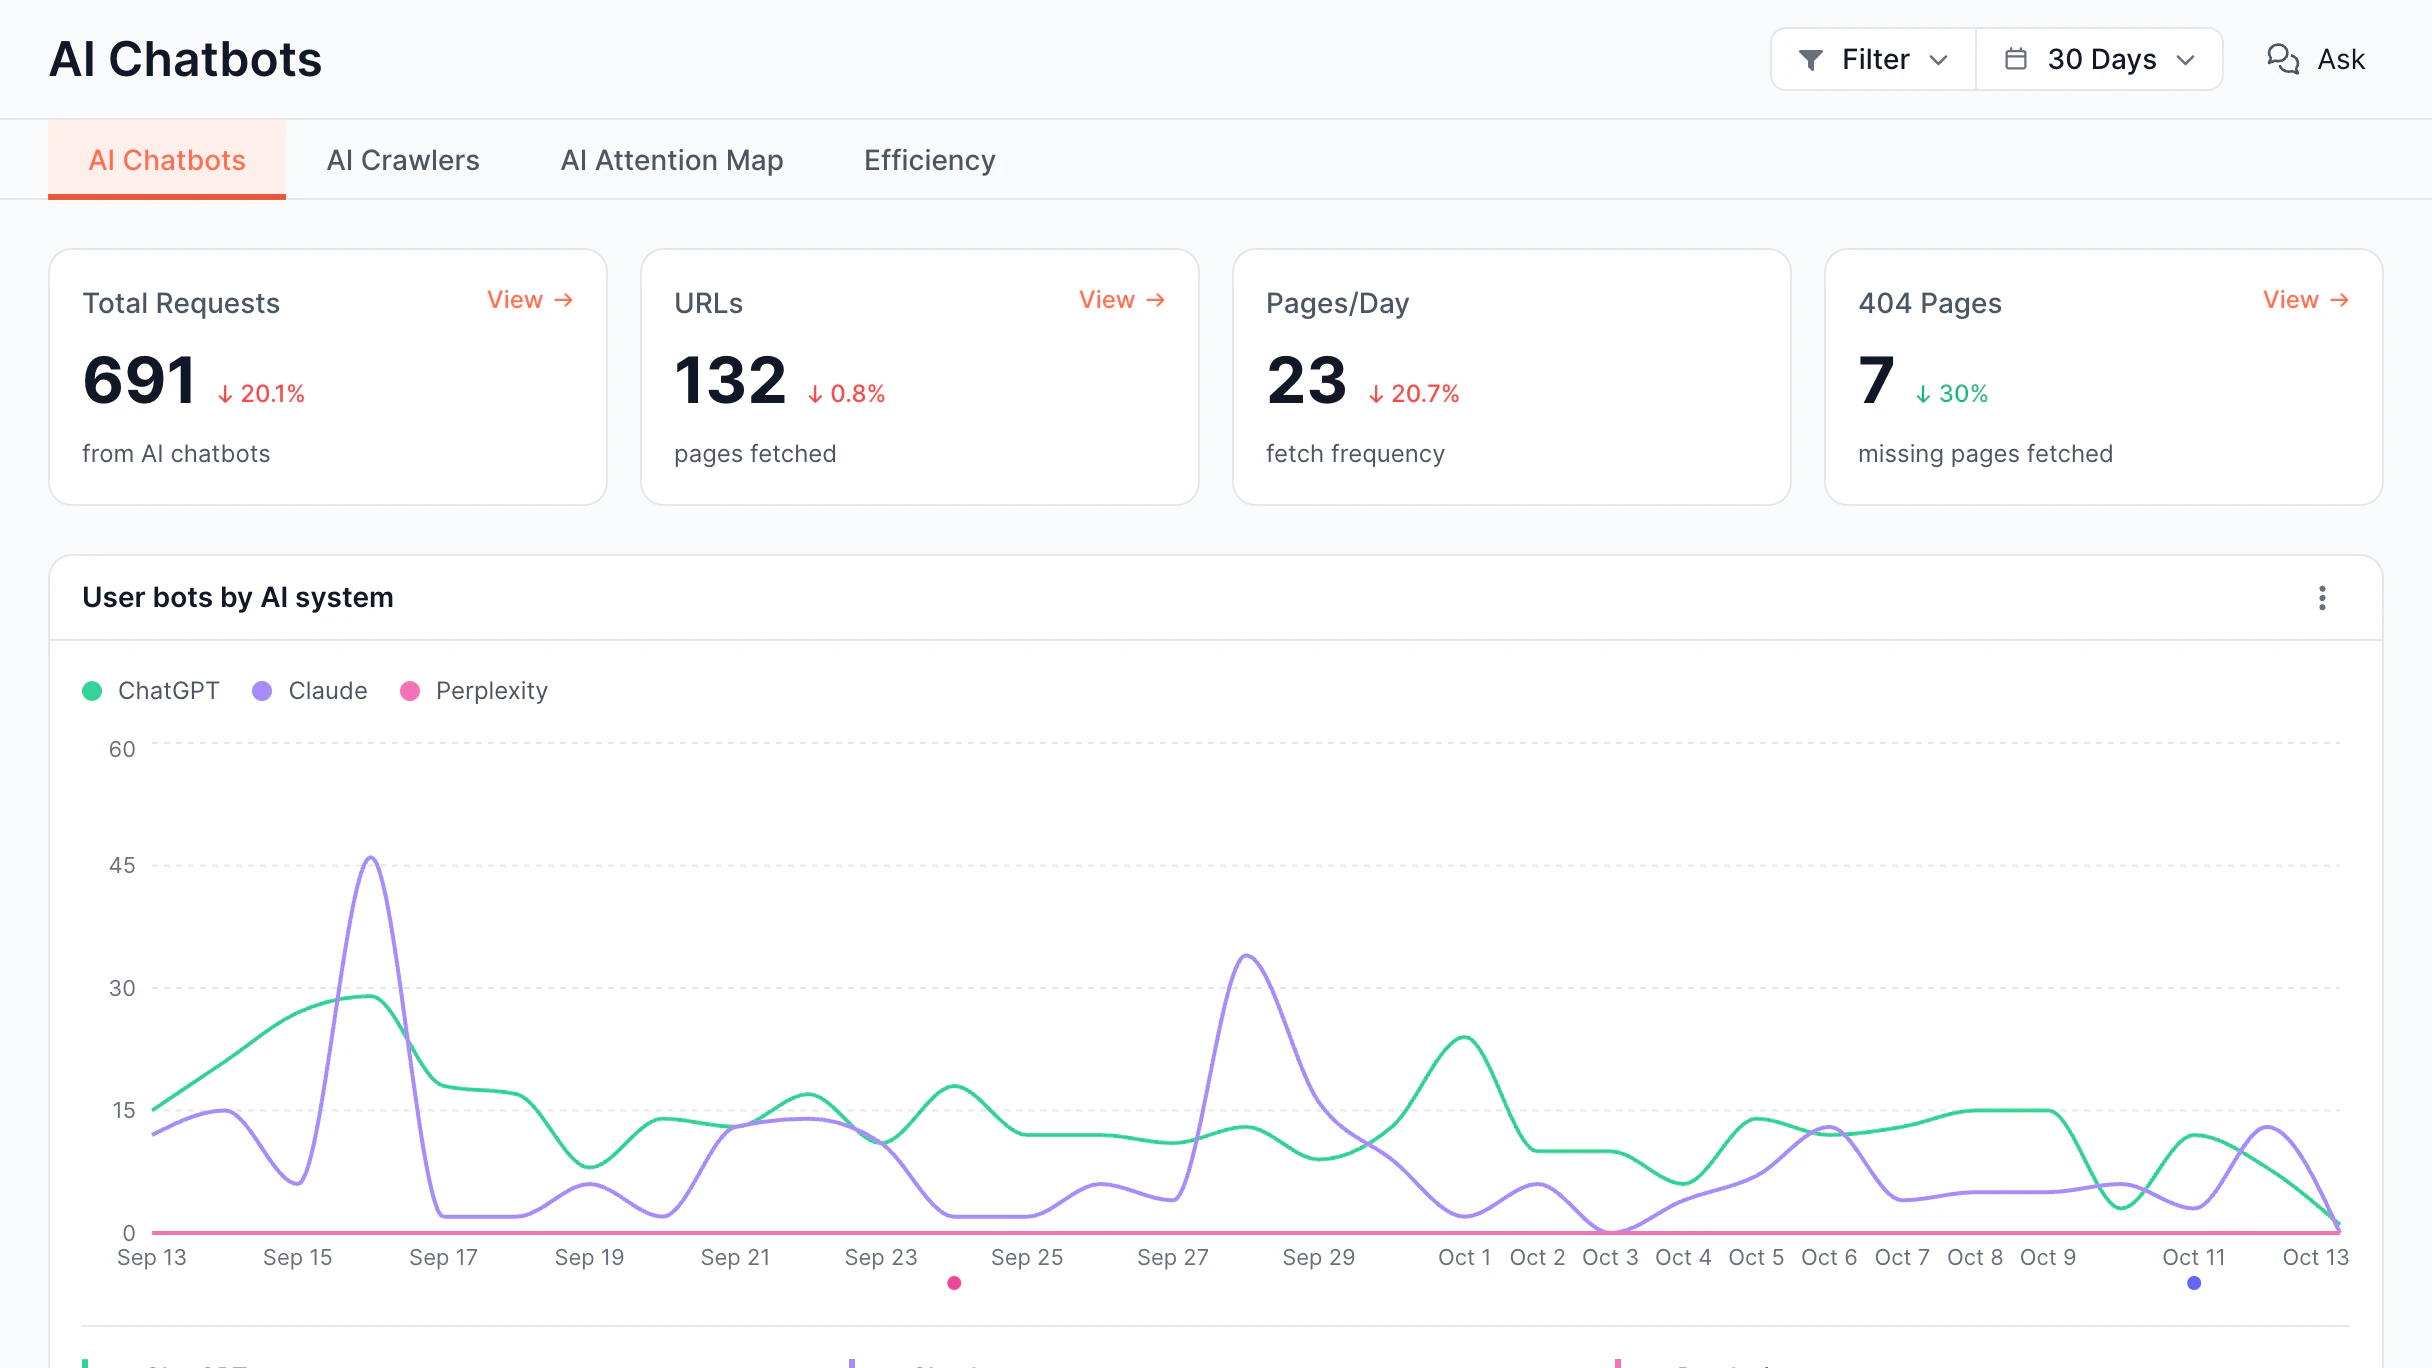This screenshot has height=1368, width=2432.
Task: Open the Efficiency tab
Action: [x=930, y=160]
